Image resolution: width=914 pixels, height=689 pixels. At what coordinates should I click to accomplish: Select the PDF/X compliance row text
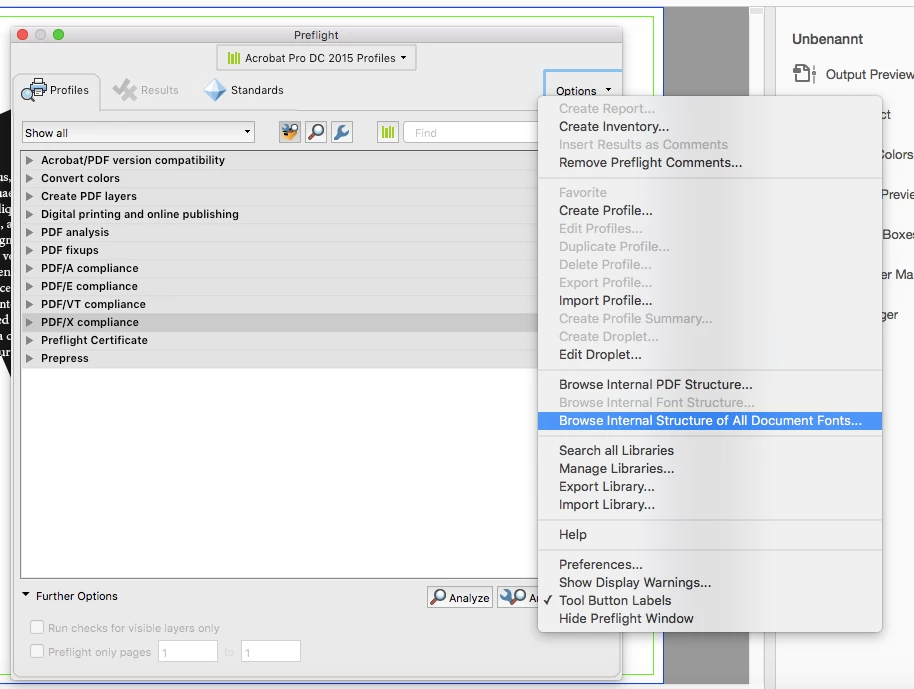[x=90, y=322]
